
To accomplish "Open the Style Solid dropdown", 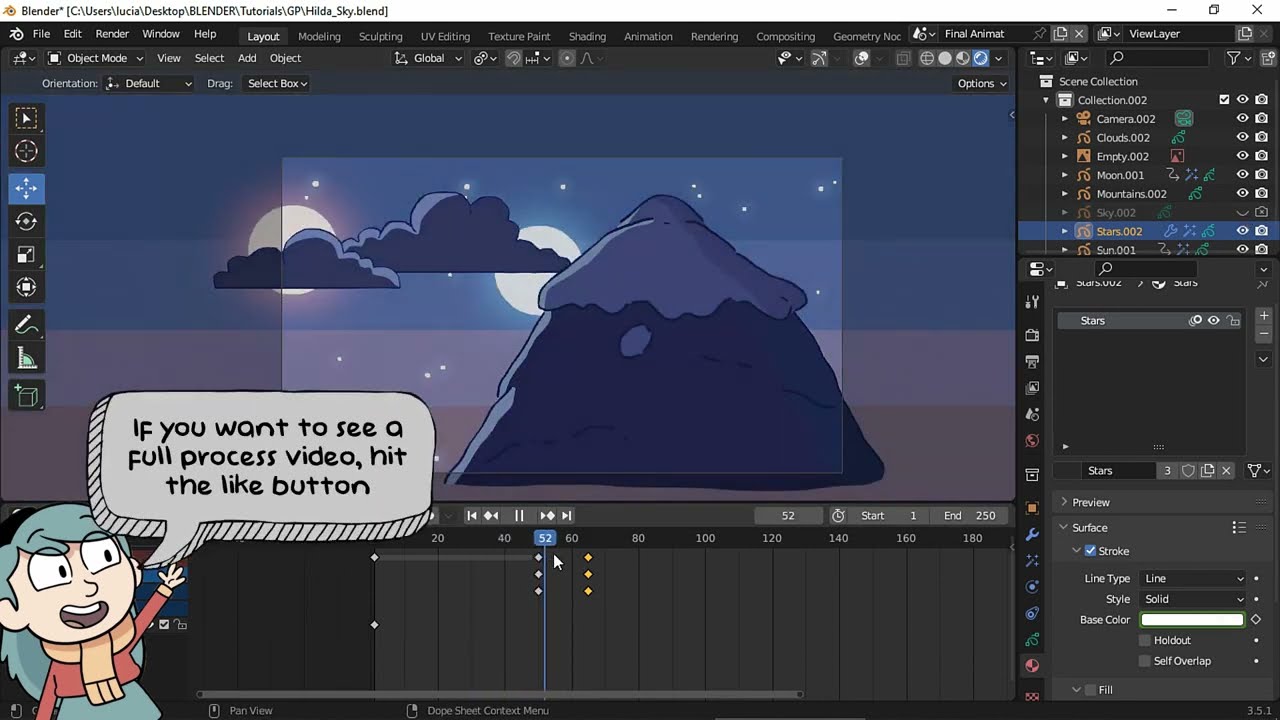I will pyautogui.click(x=1194, y=599).
